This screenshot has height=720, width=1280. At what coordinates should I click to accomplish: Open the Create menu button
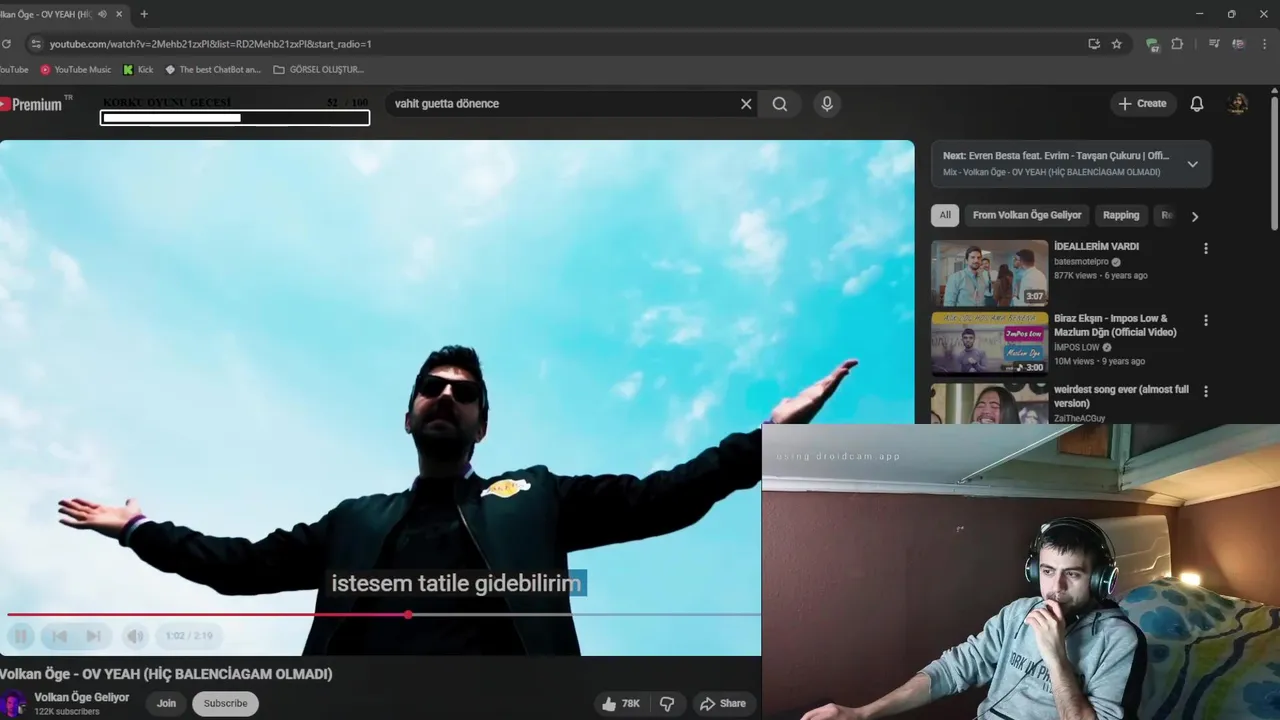pyautogui.click(x=1142, y=104)
